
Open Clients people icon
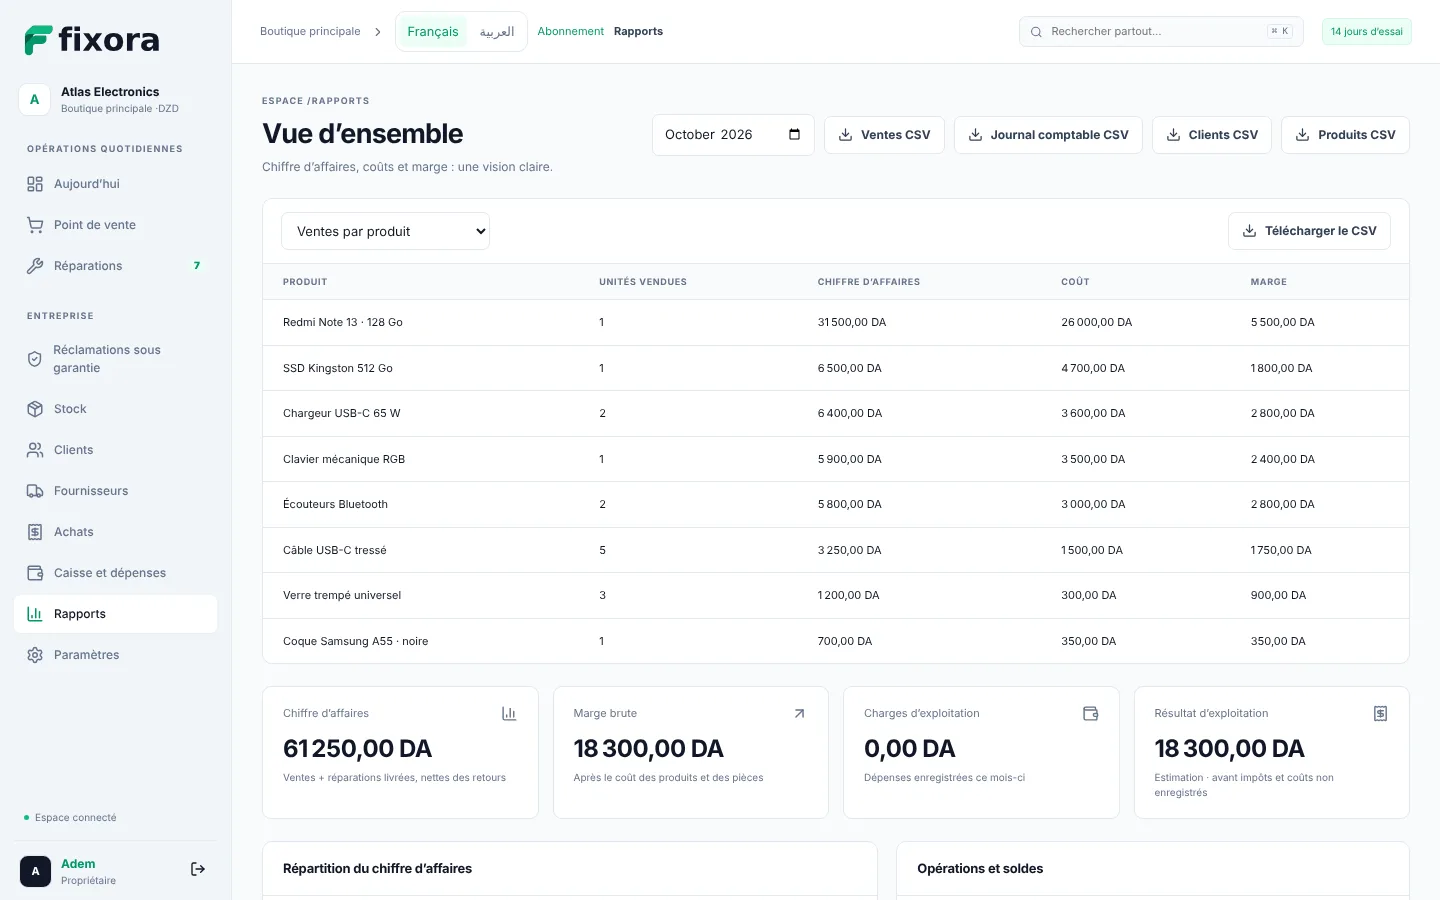pyautogui.click(x=35, y=450)
